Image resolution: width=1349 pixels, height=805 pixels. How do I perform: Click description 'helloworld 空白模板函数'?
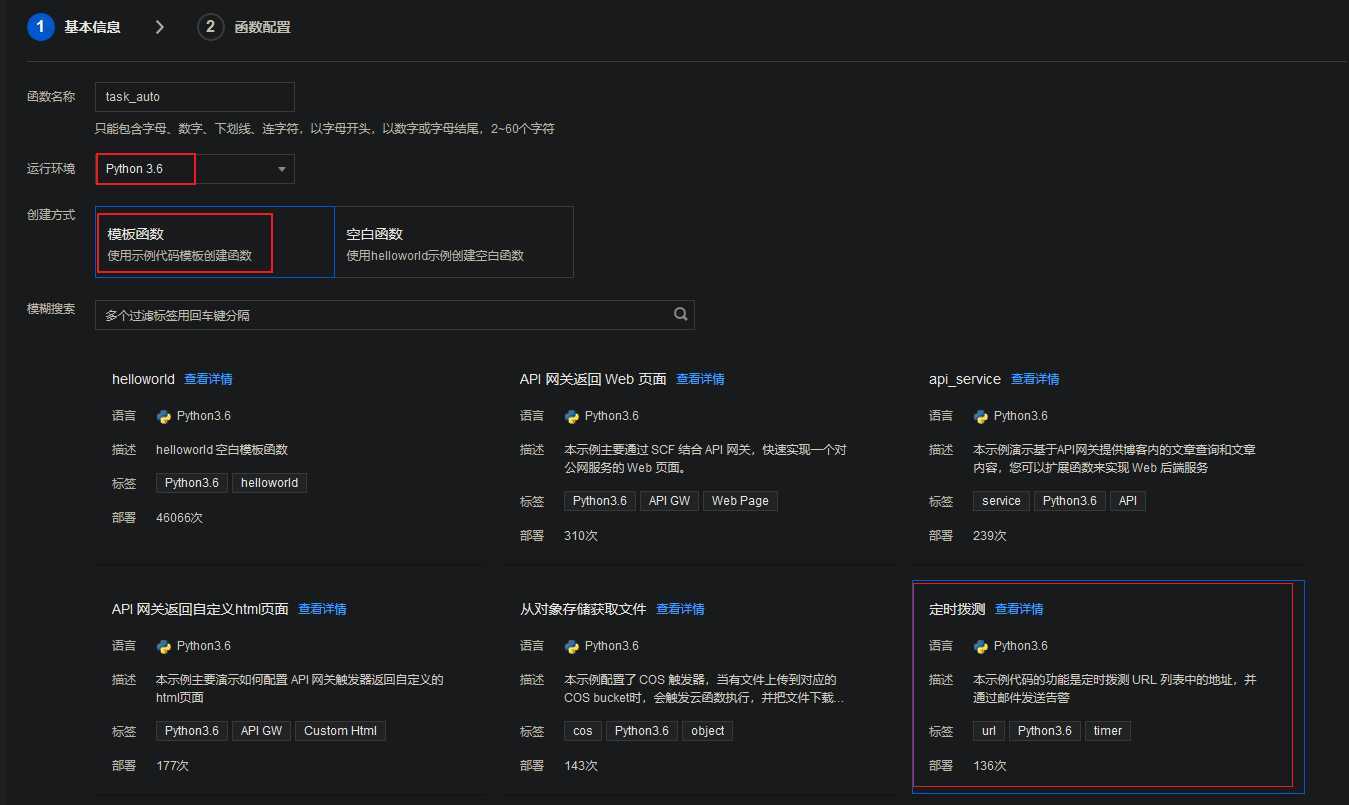(x=222, y=450)
